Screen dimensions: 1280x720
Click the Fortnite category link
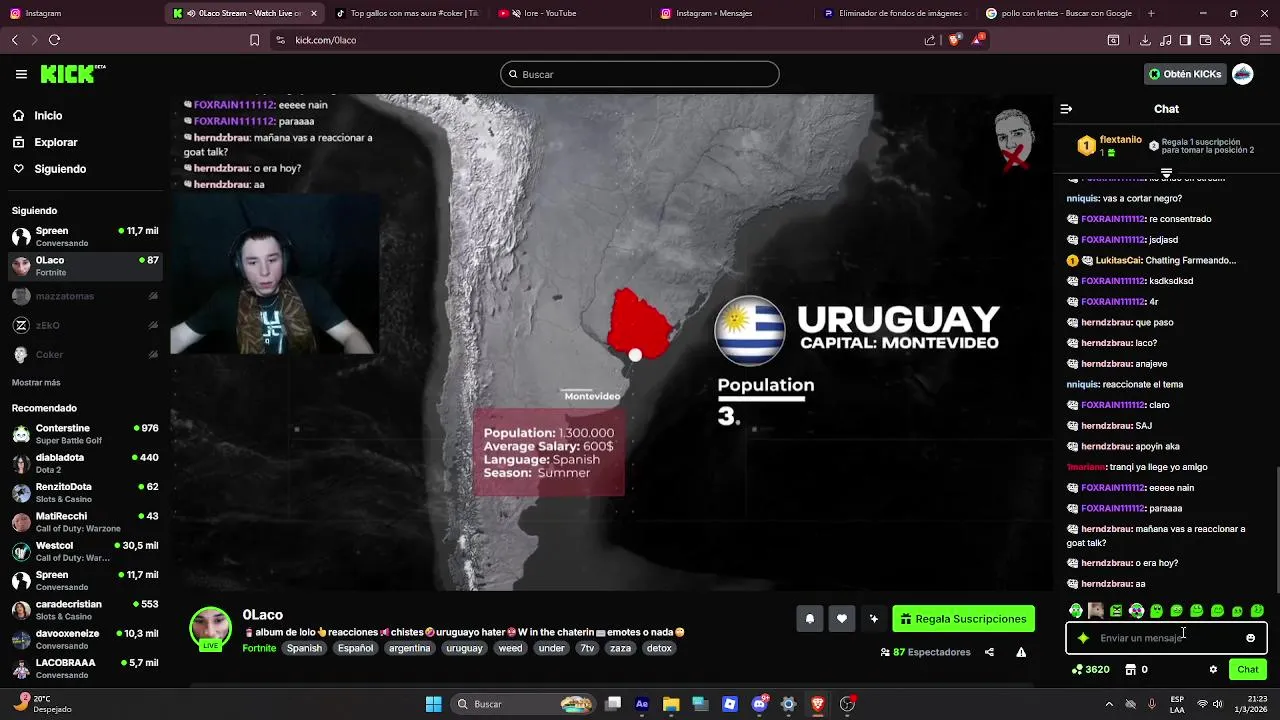(x=259, y=648)
